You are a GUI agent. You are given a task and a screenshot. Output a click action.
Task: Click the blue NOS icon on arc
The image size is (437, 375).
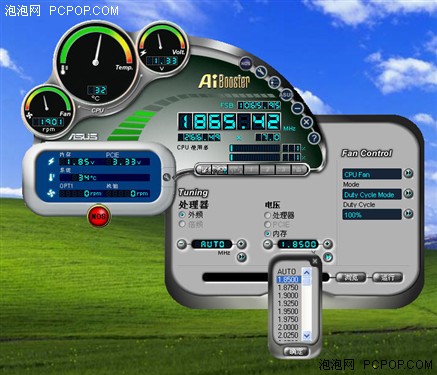(246, 62)
